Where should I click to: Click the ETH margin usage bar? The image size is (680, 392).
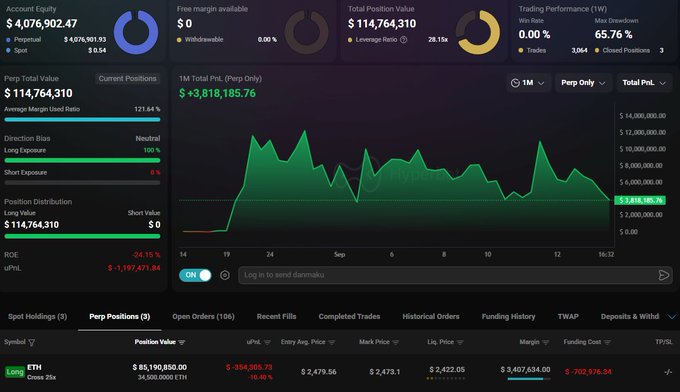pyautogui.click(x=529, y=379)
